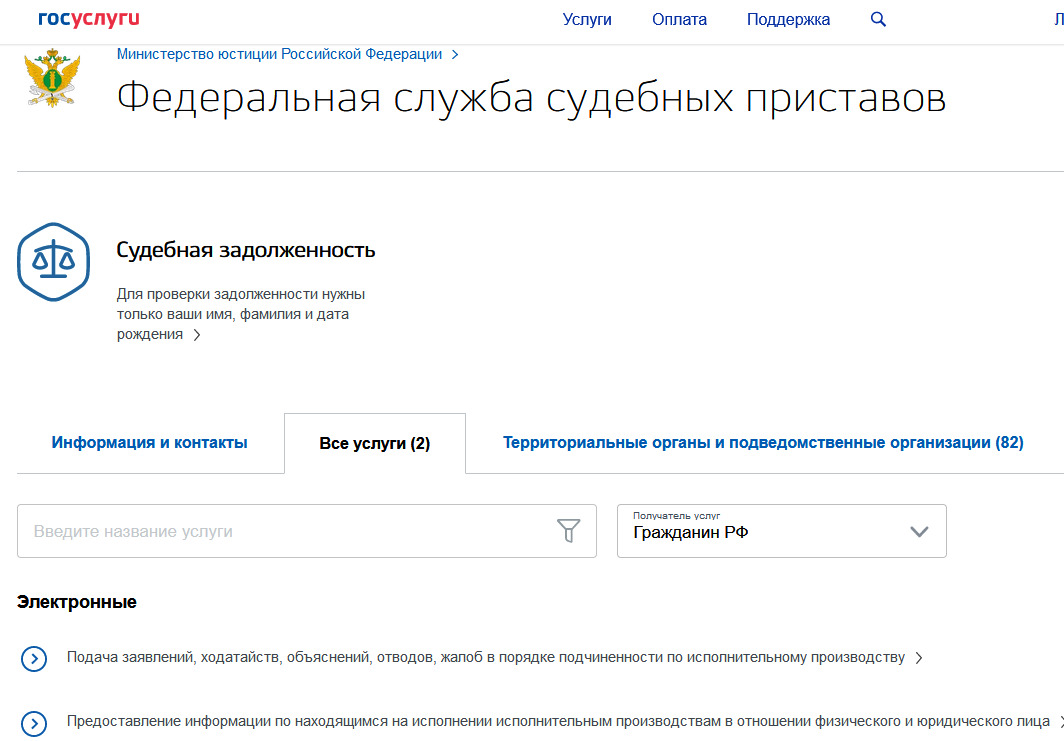Switch to Информация и контакты tab
Viewport: 1064px width, 741px height.
tap(149, 442)
